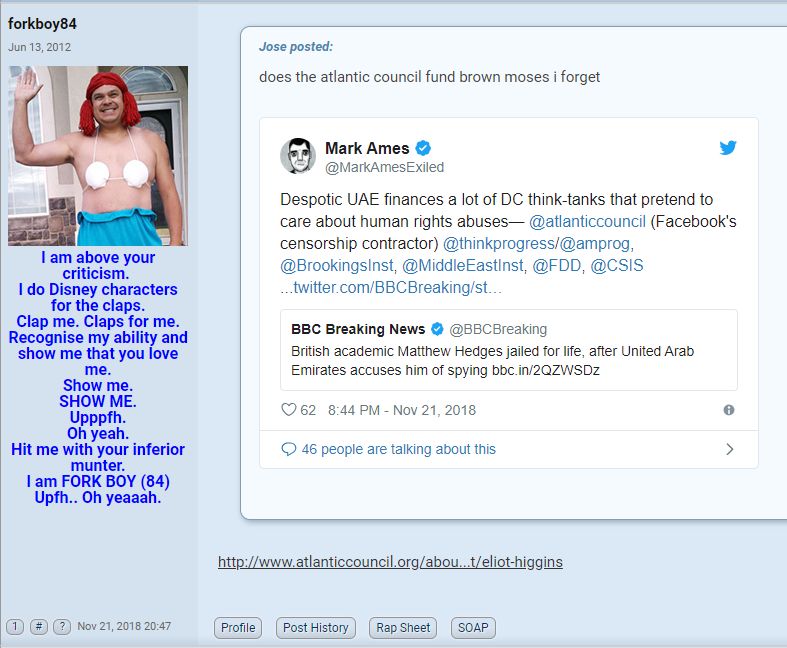Click the @FDD mention
787x648 pixels.
point(557,266)
